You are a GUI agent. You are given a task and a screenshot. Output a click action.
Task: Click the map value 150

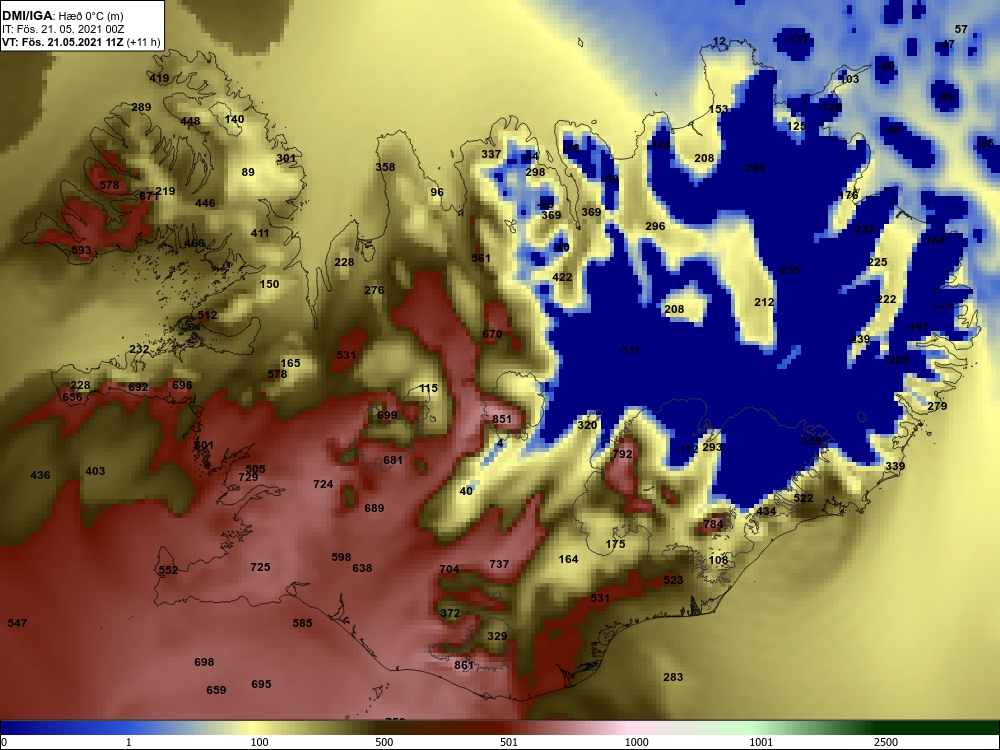(x=269, y=284)
